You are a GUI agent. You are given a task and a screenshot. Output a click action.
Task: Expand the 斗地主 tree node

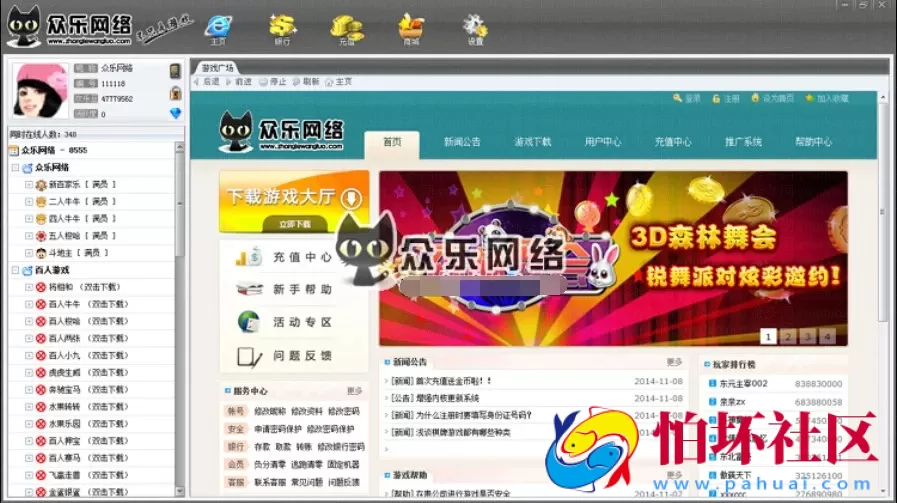(29, 253)
